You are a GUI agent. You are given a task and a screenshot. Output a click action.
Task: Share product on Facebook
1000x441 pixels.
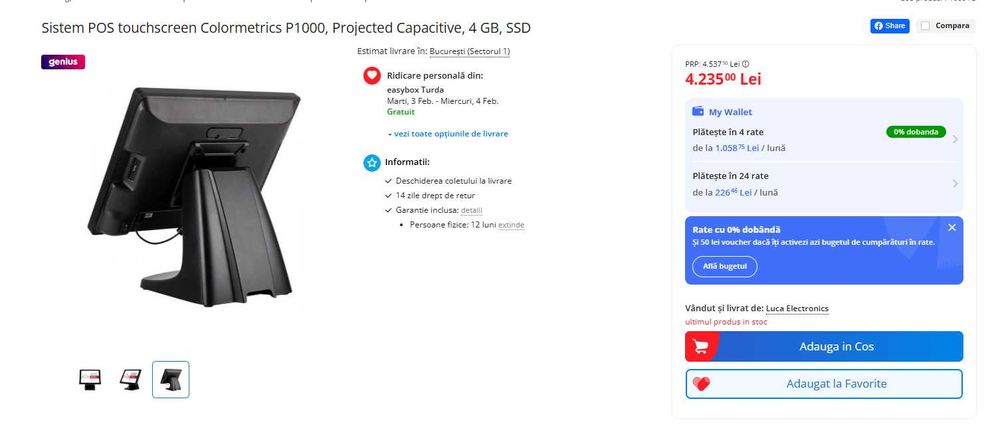888,26
